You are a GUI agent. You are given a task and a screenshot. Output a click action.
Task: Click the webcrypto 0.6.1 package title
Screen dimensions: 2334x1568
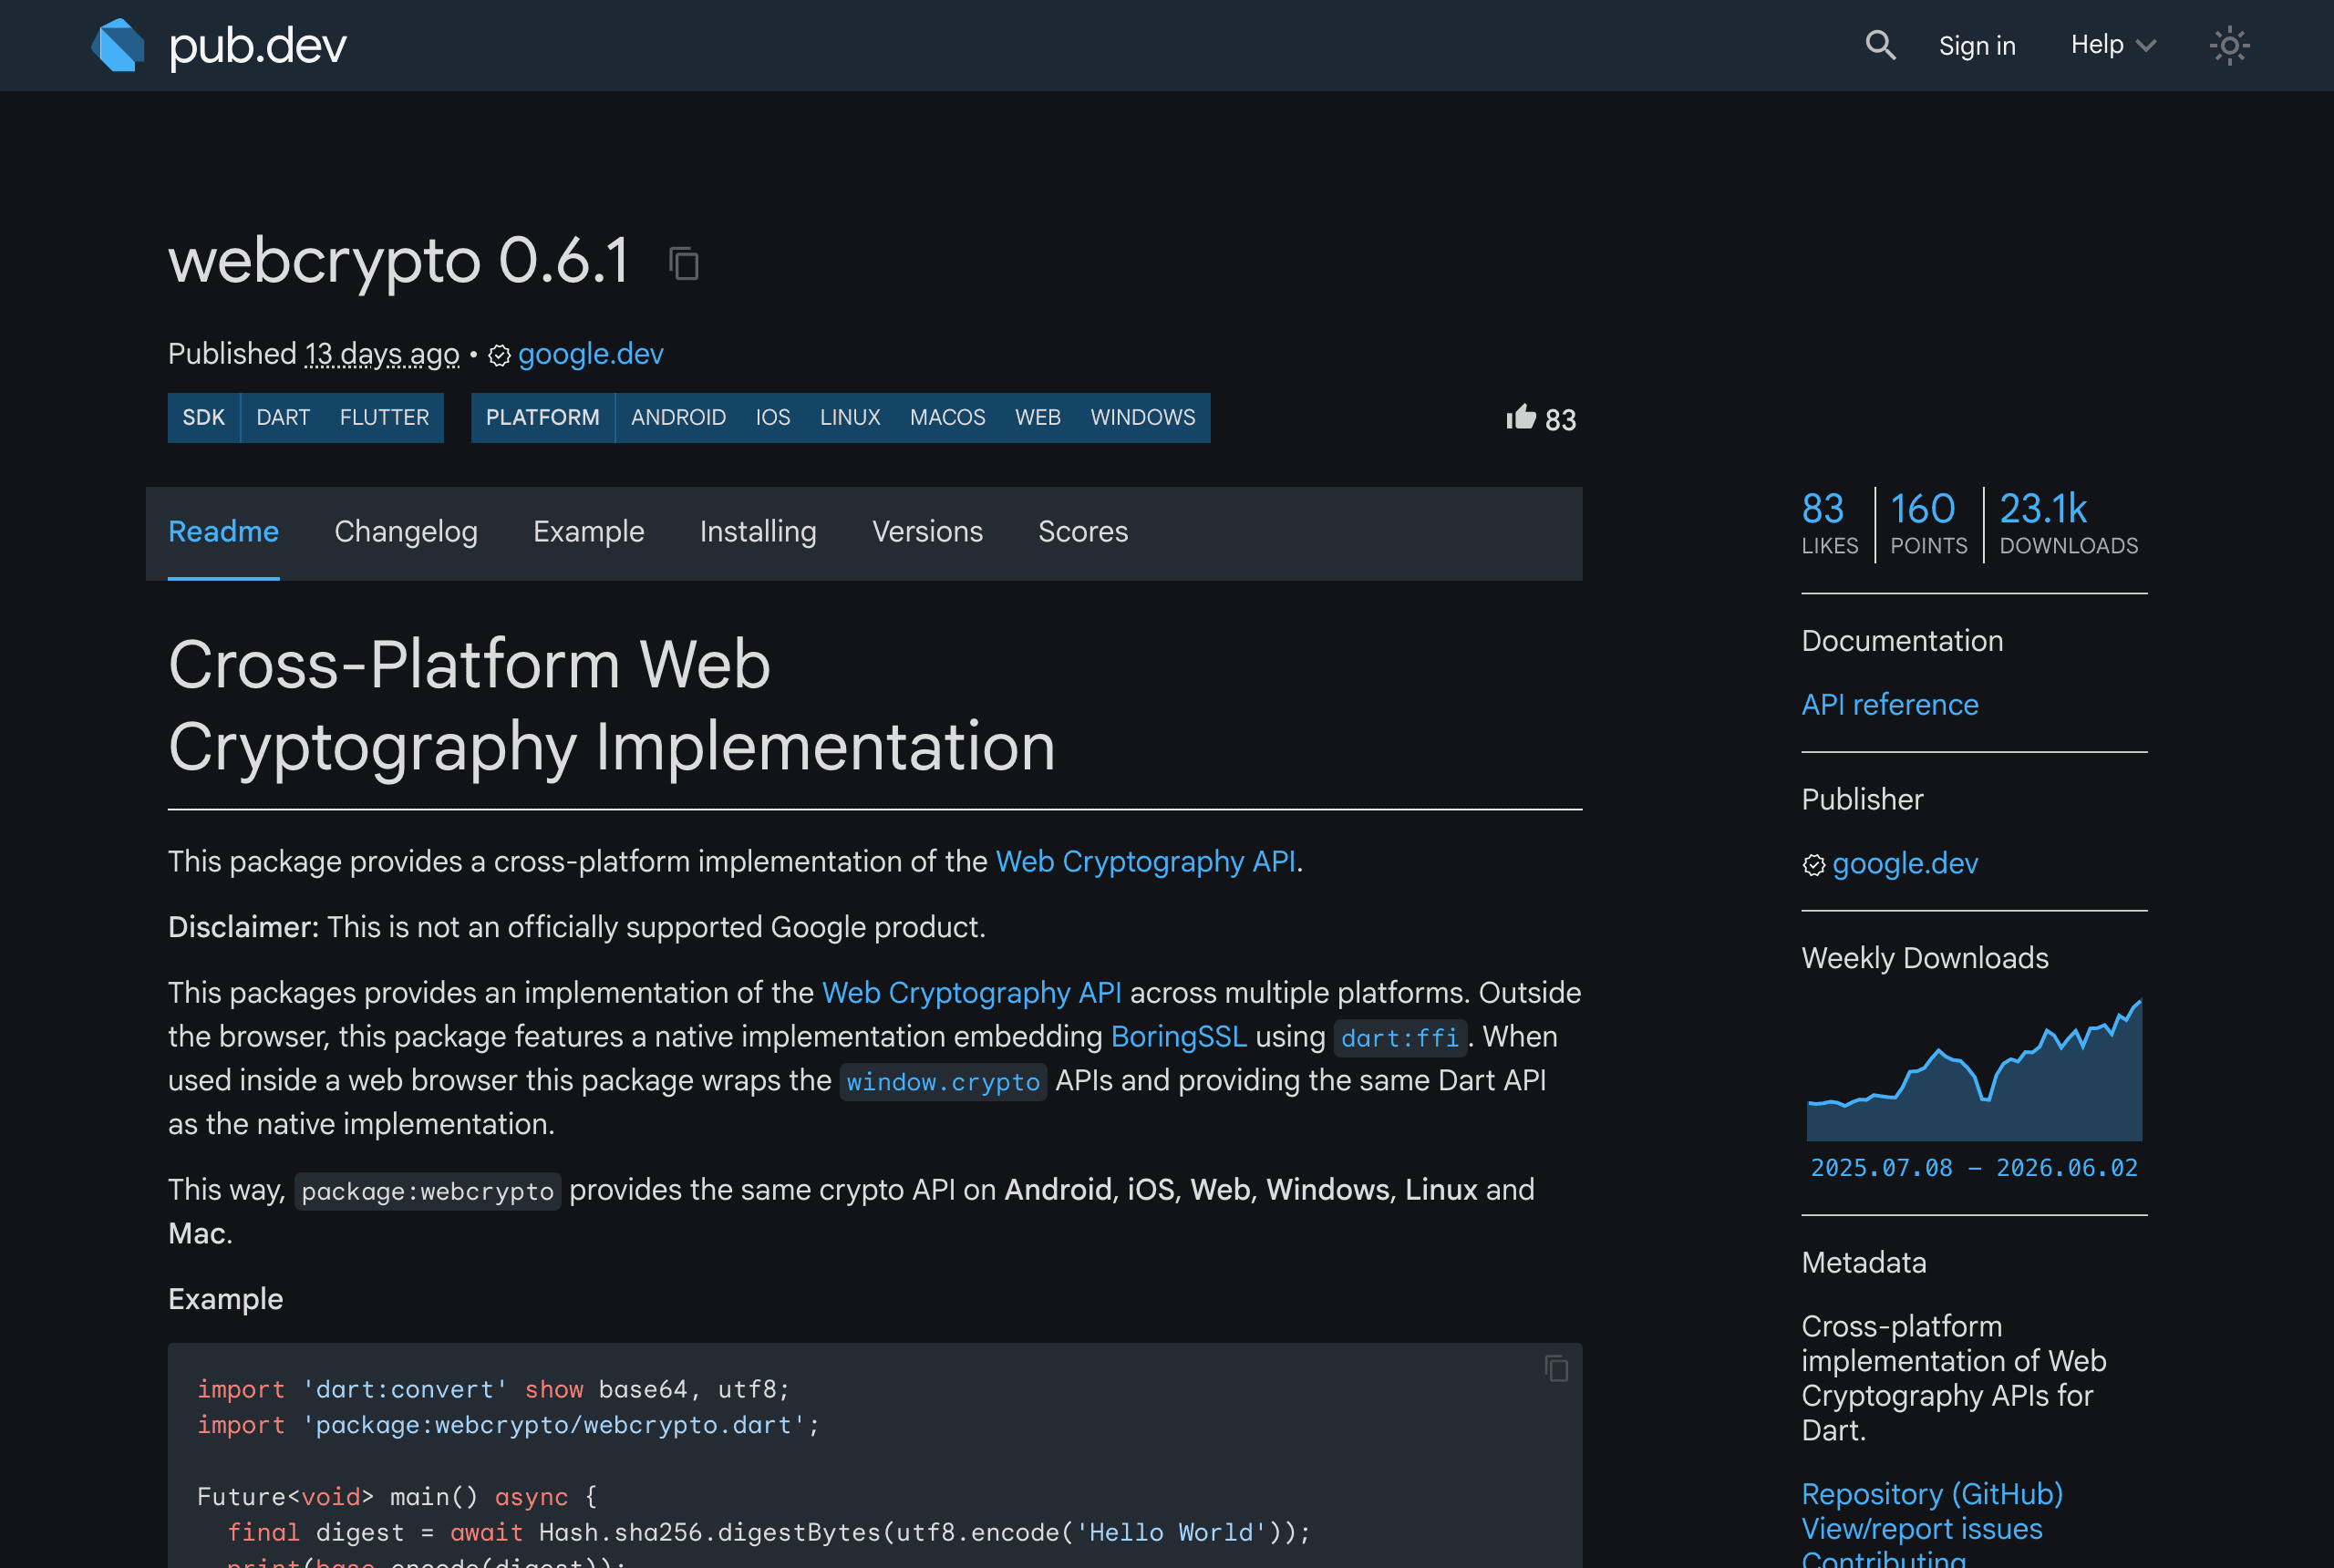pos(398,261)
